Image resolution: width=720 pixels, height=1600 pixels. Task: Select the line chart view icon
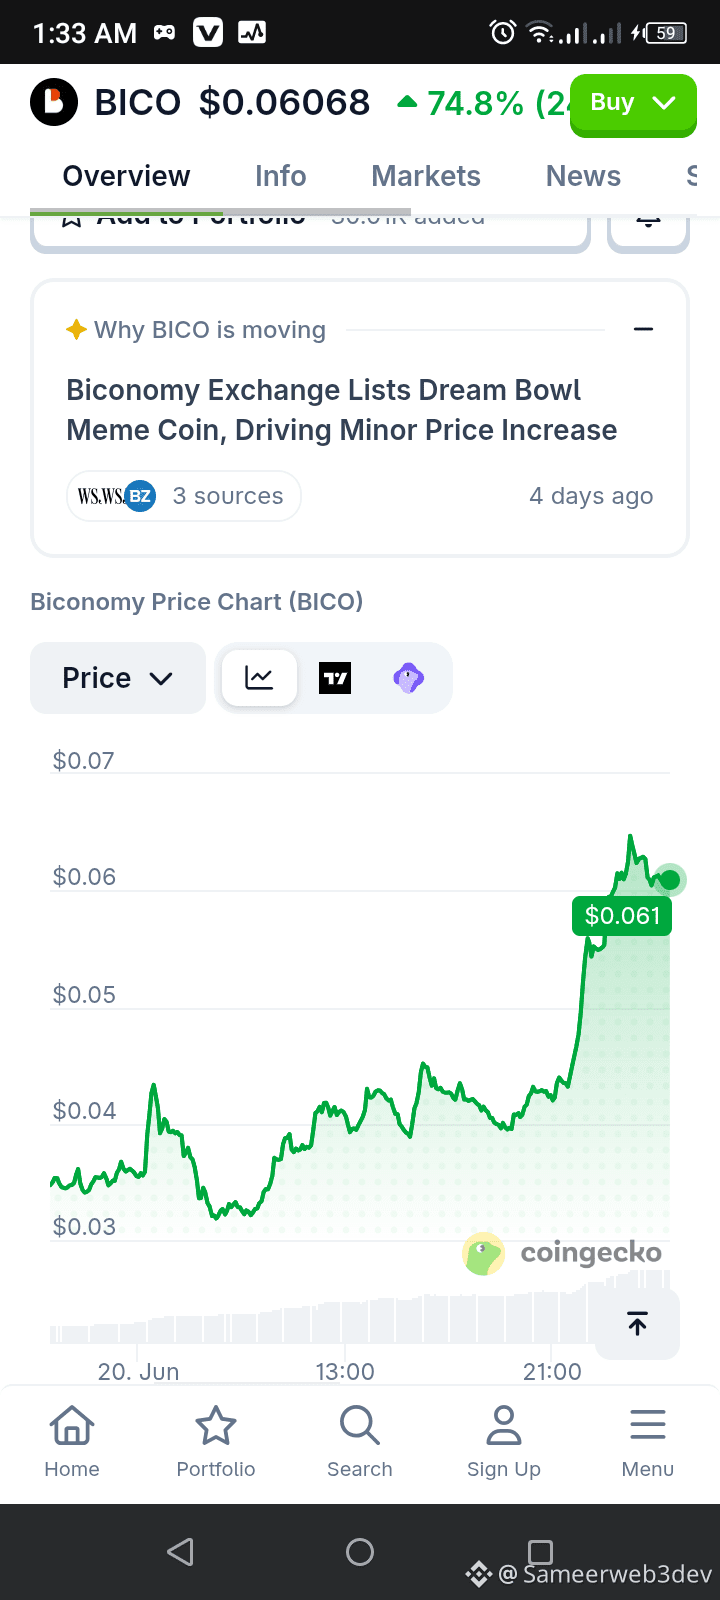click(259, 678)
